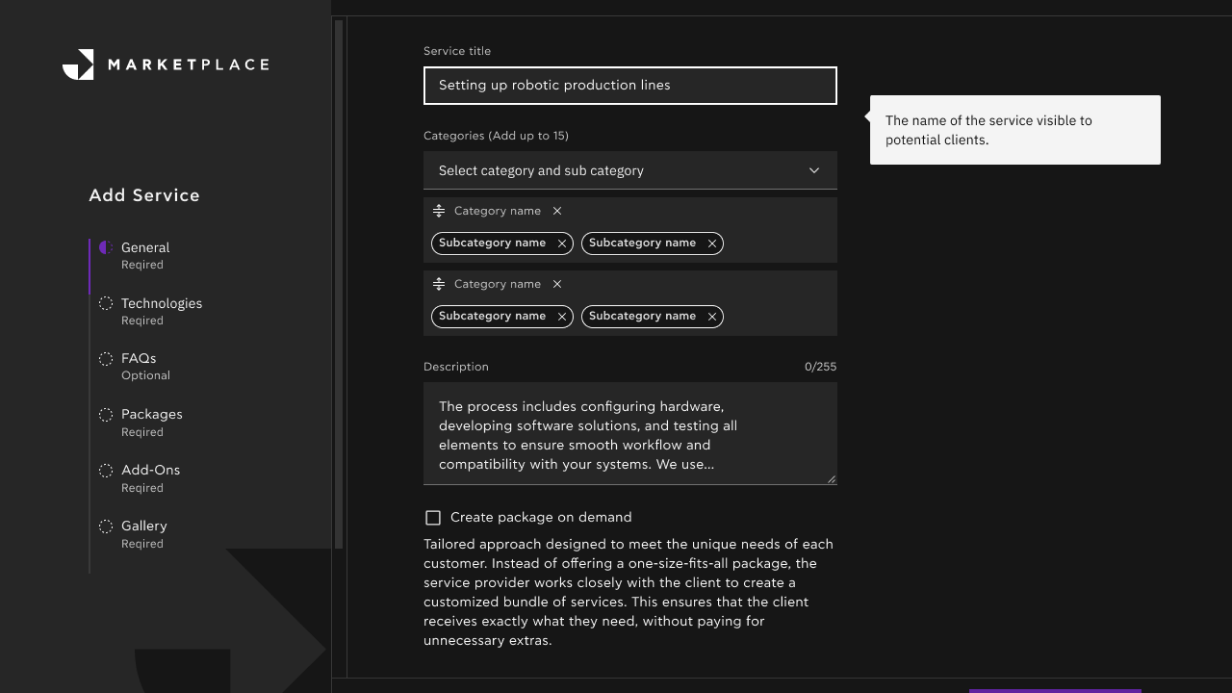Go to the General step

click(x=145, y=248)
